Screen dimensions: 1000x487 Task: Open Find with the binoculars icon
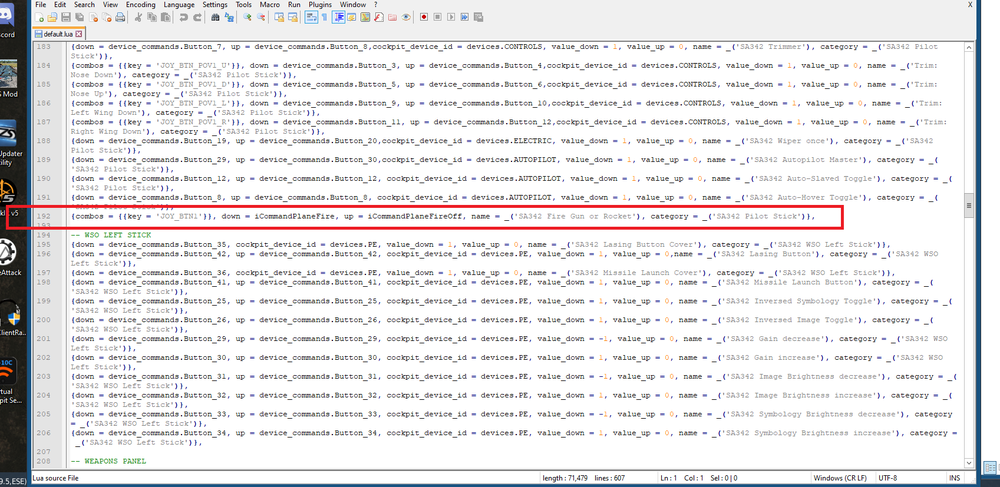[x=214, y=18]
